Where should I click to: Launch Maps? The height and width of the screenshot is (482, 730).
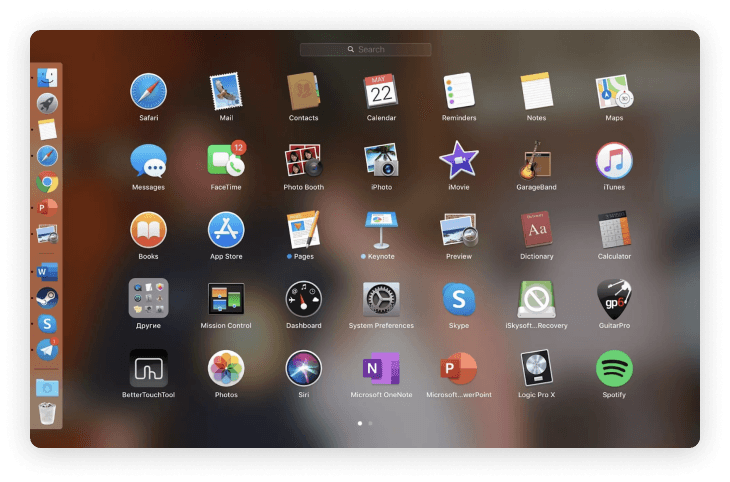tap(614, 91)
